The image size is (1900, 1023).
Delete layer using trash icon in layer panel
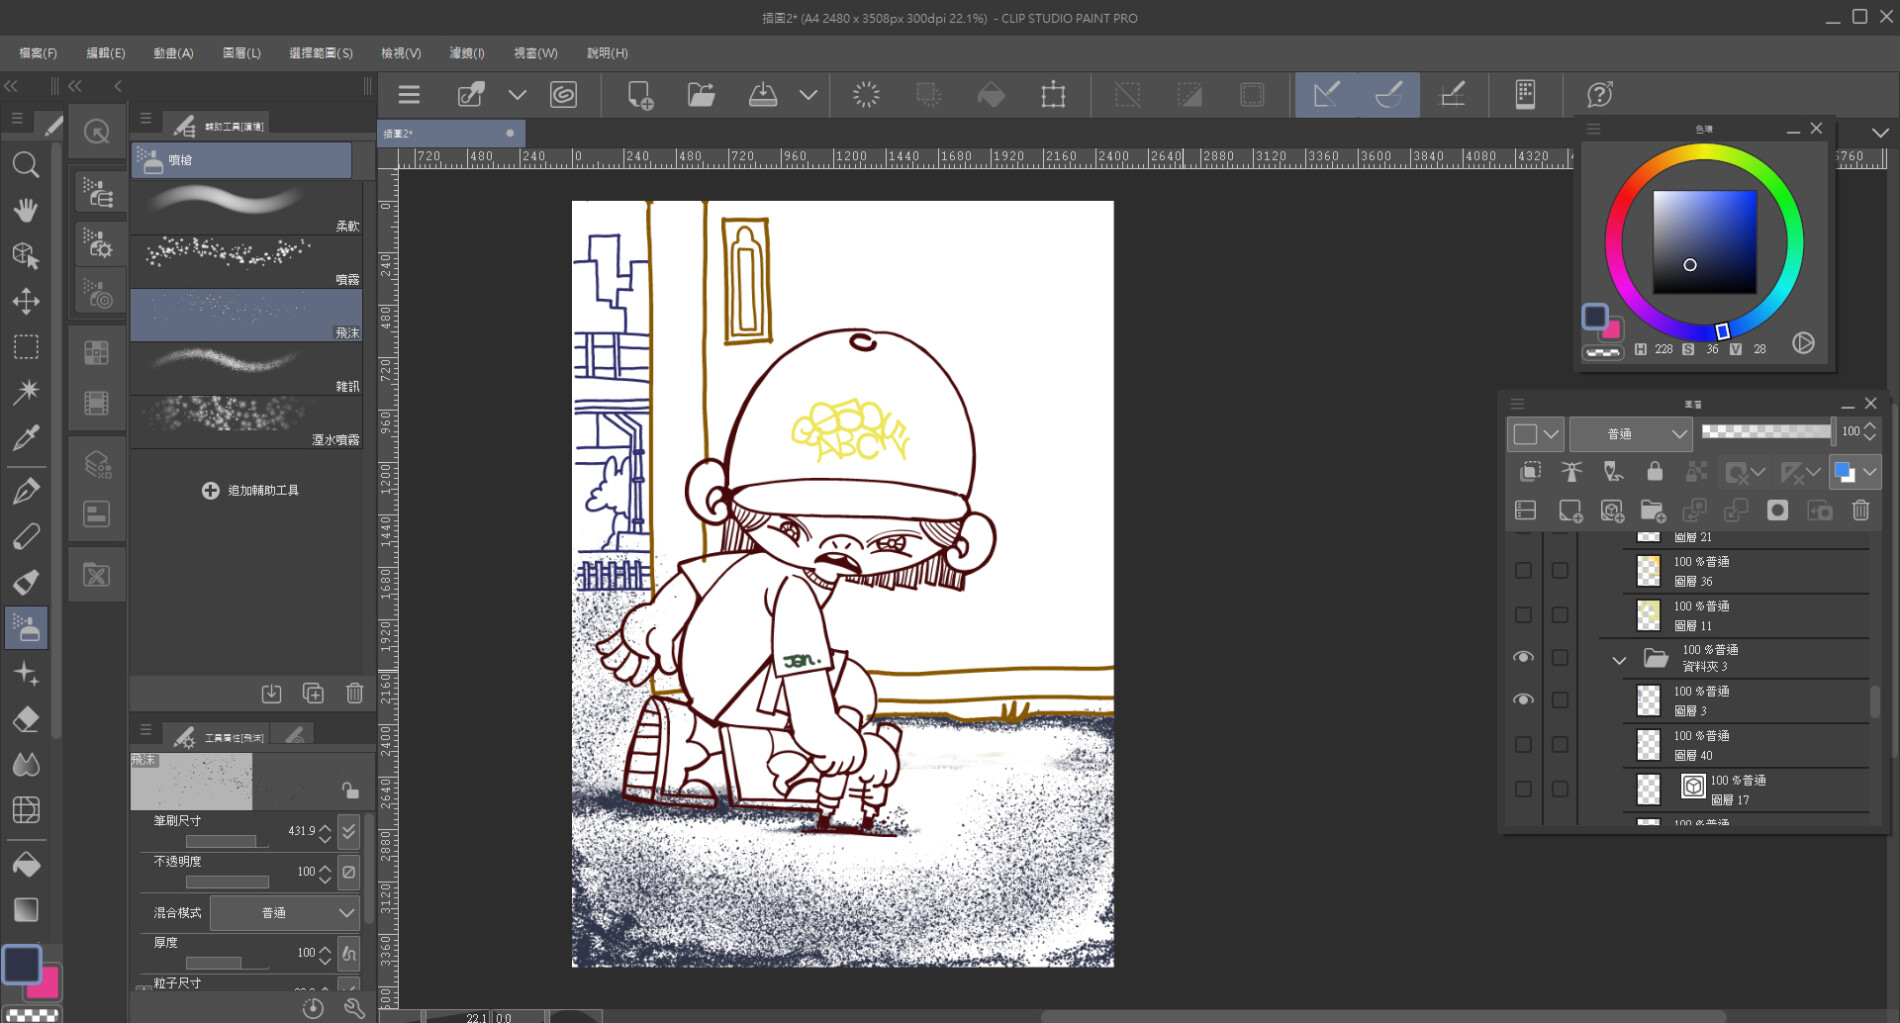pos(1860,511)
